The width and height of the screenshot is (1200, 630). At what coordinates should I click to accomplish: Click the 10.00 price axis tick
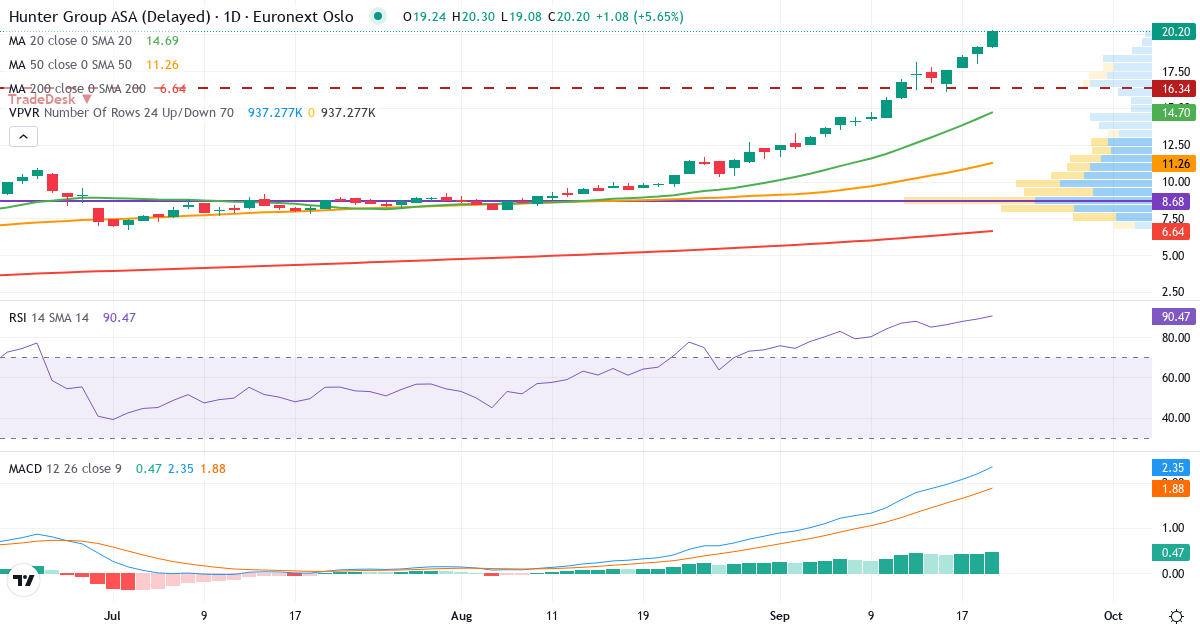tap(1176, 182)
